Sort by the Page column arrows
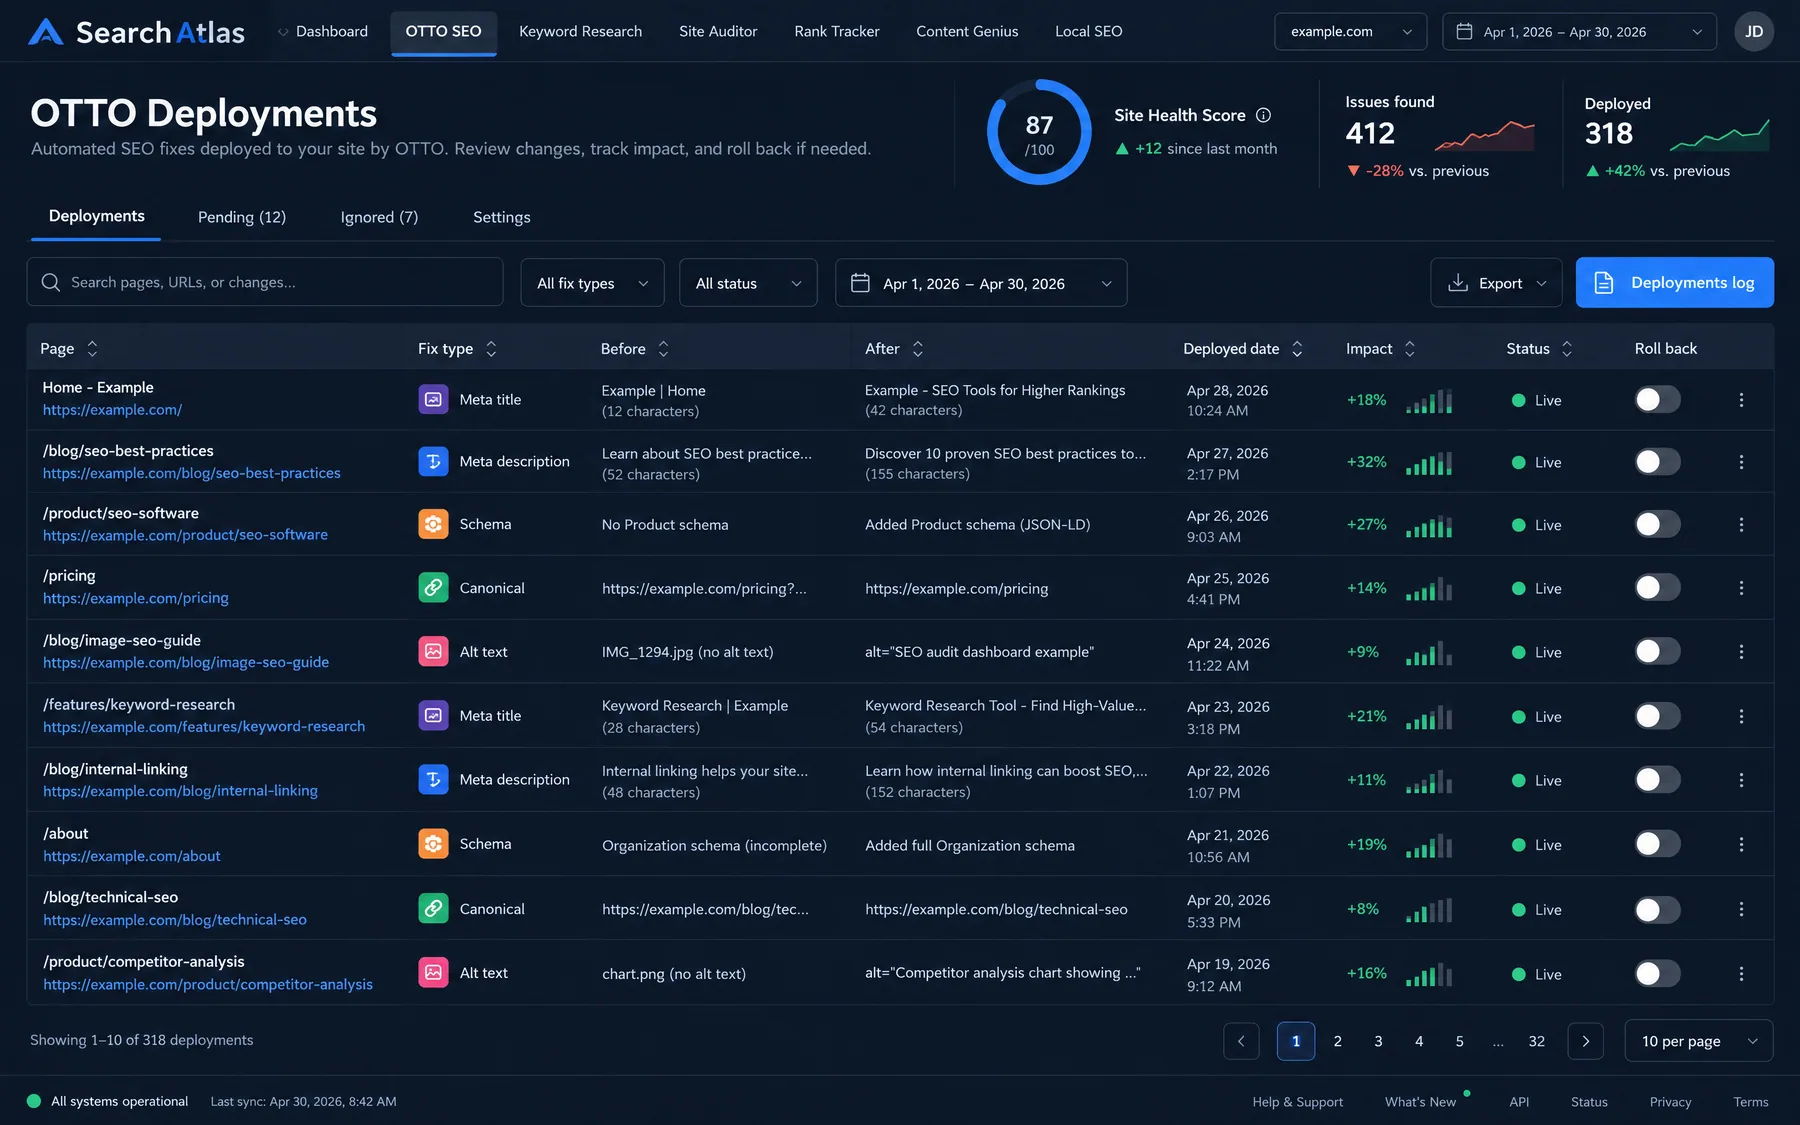The image size is (1800, 1125). click(x=92, y=348)
